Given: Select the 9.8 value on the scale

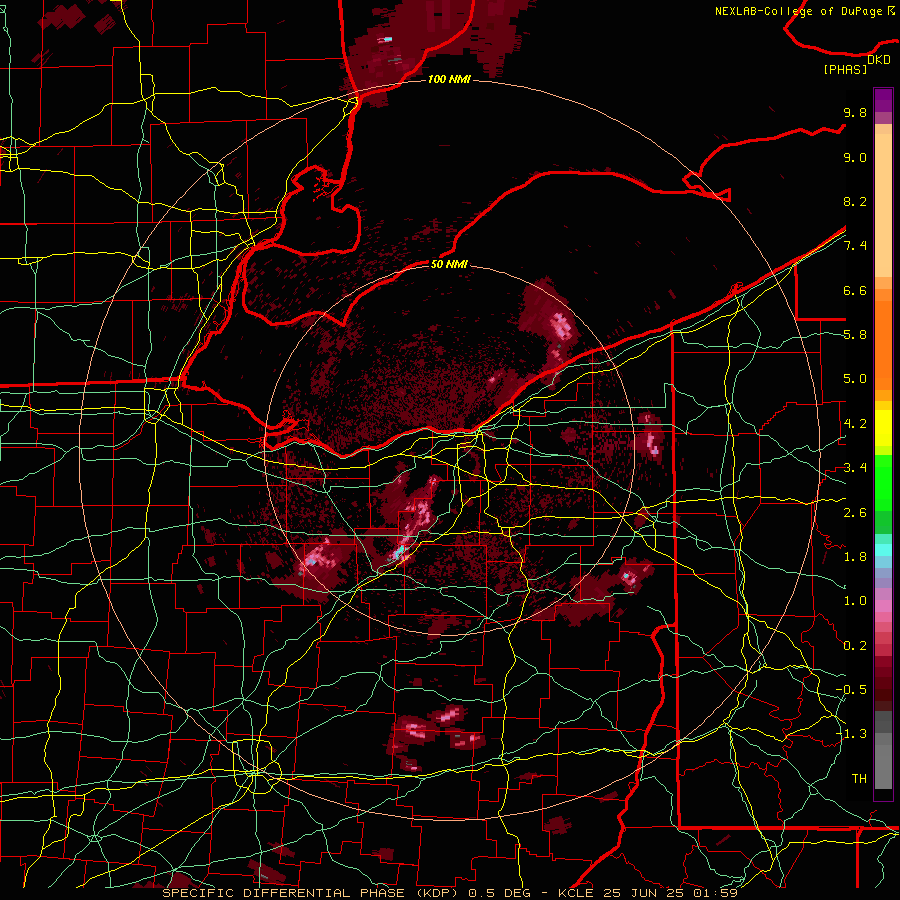Looking at the screenshot, I should 855,112.
